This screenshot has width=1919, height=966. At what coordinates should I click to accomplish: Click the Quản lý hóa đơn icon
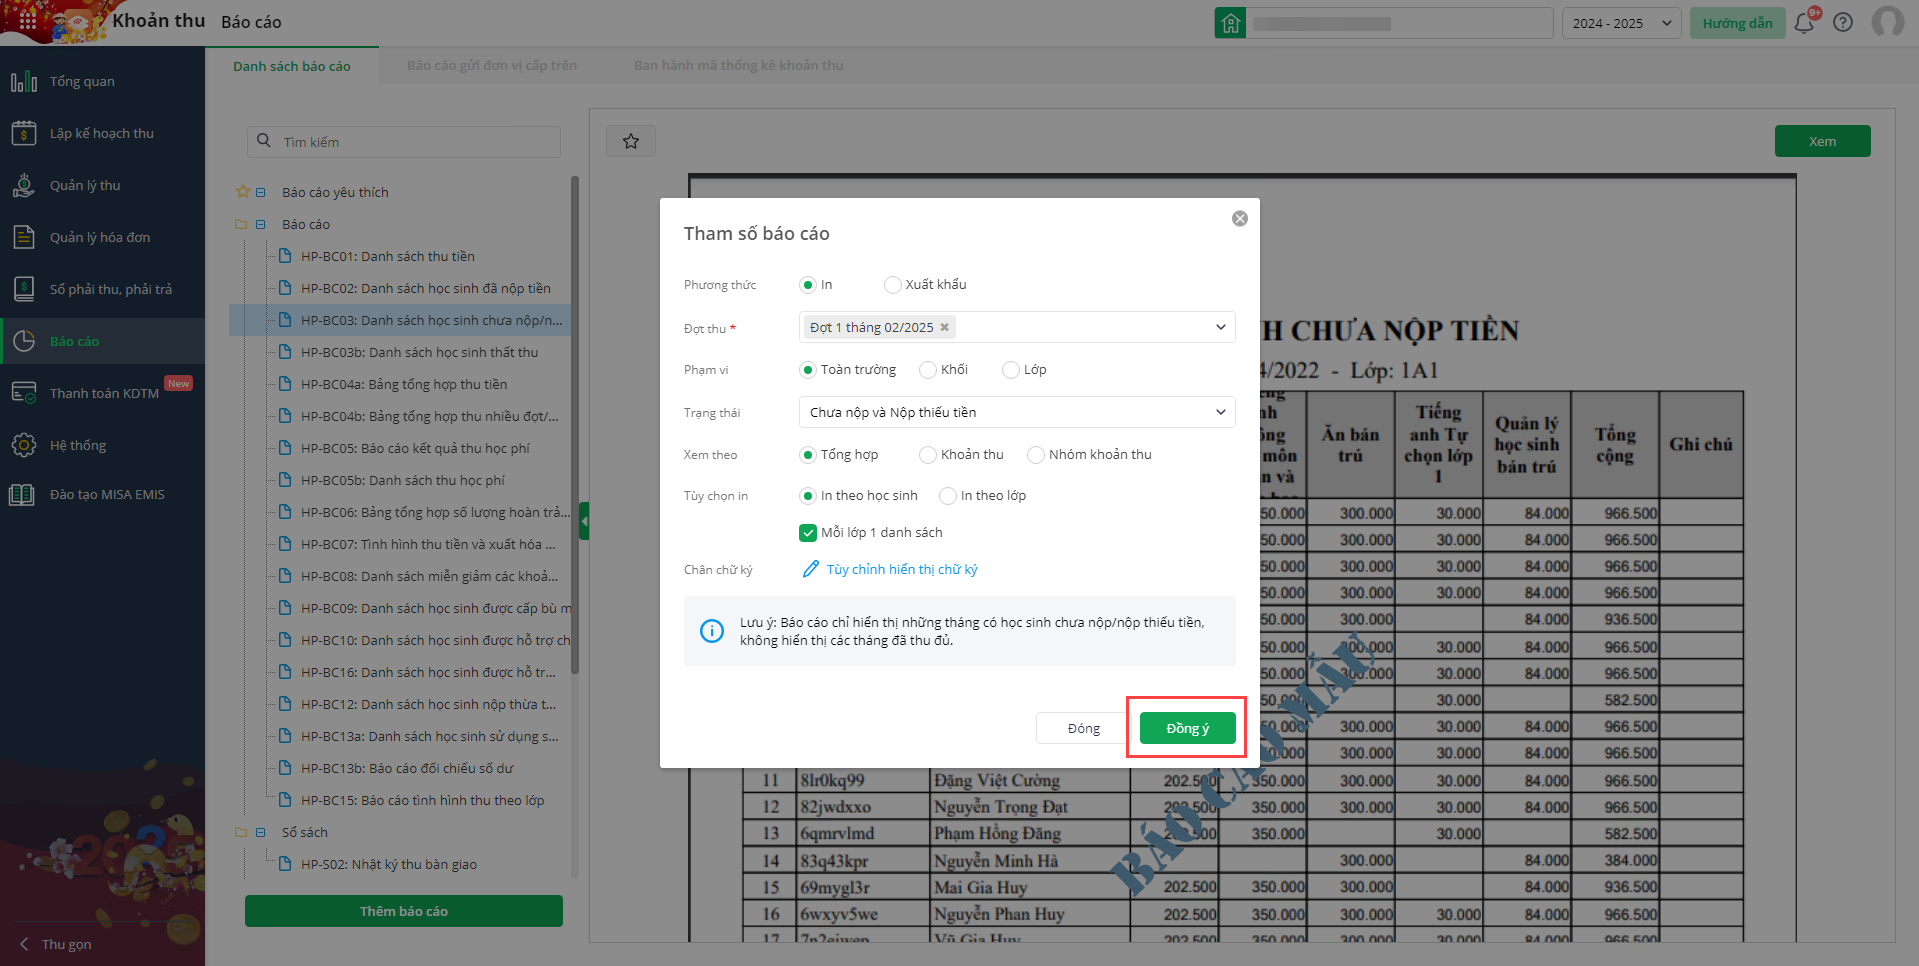[x=24, y=237]
